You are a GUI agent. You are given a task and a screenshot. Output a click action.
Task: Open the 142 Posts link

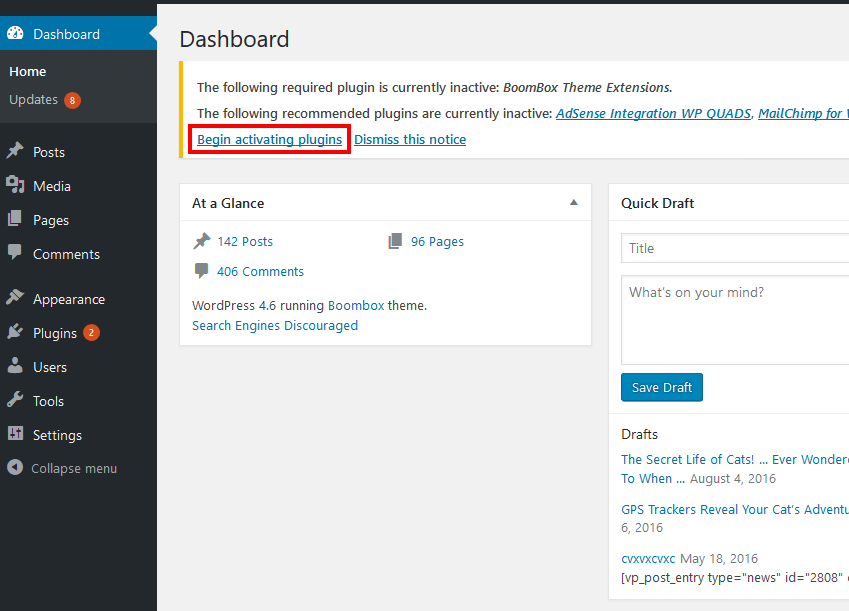coord(245,242)
